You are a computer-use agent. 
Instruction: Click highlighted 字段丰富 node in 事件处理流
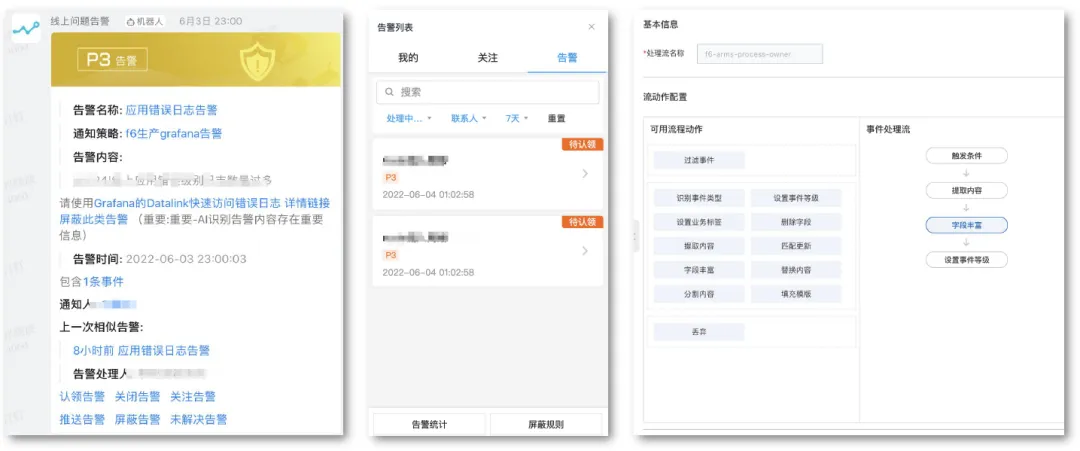(x=967, y=224)
